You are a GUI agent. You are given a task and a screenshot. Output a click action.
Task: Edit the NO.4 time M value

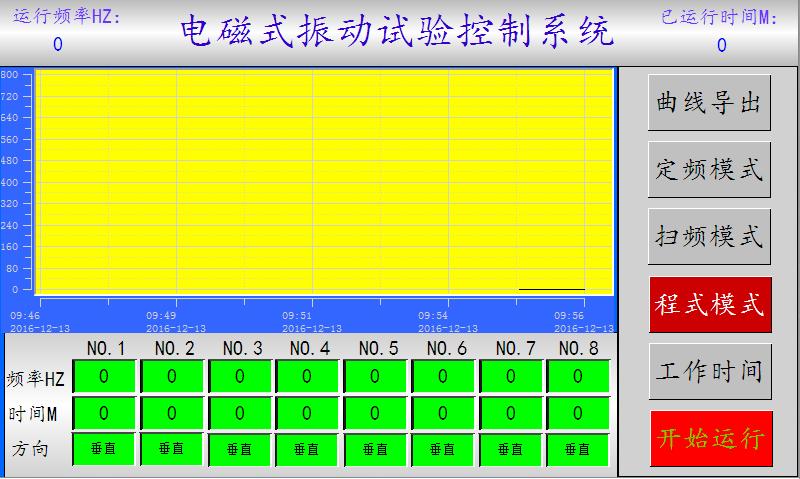pos(307,413)
